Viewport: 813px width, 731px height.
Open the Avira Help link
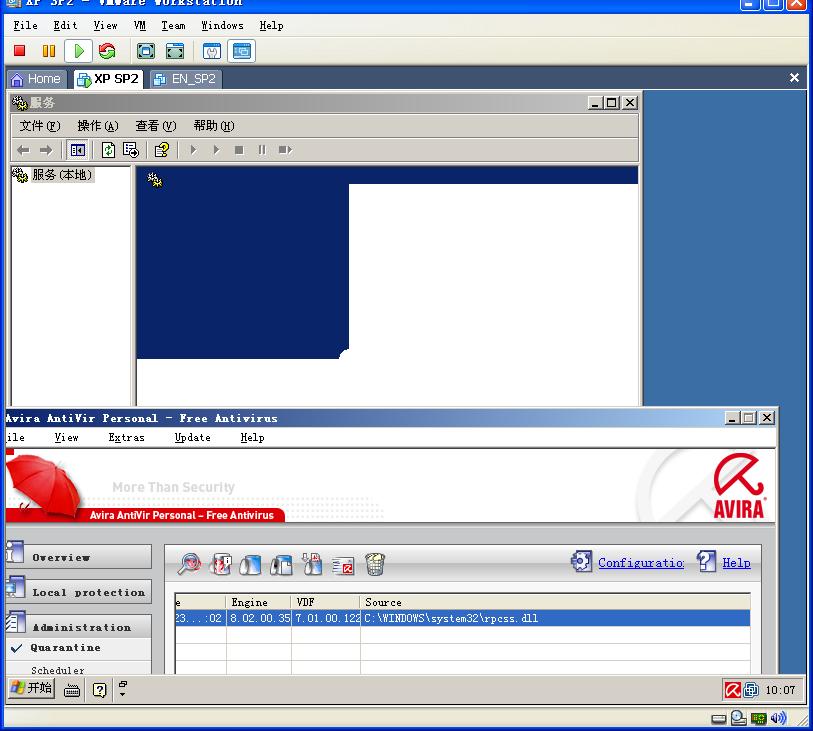coord(736,563)
